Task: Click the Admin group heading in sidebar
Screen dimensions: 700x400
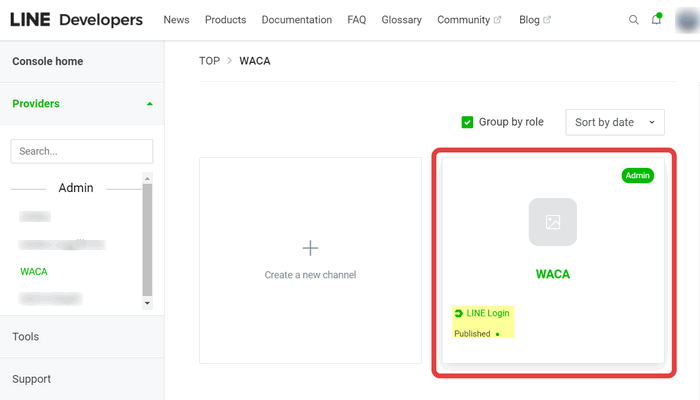Action: pyautogui.click(x=76, y=188)
